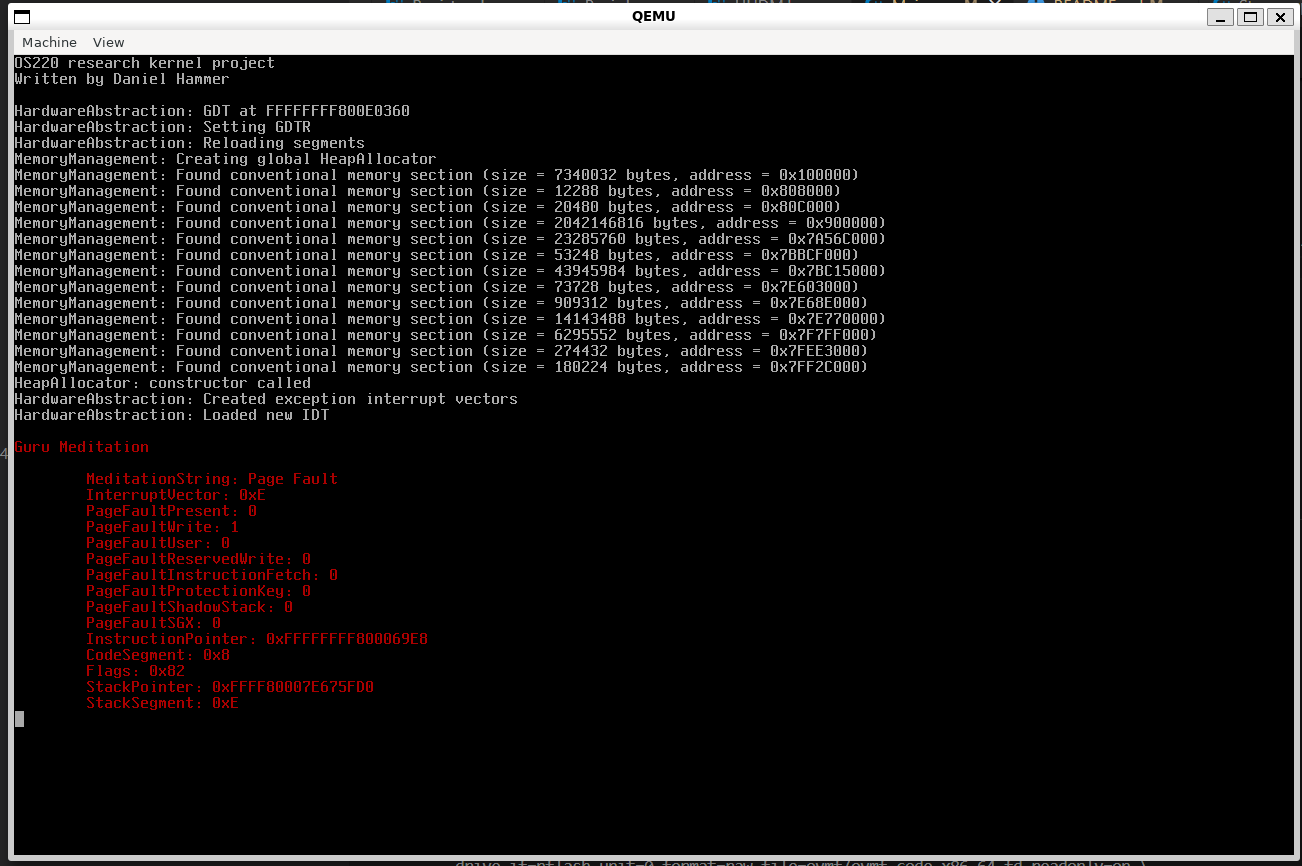1302x866 pixels.
Task: Maximize the QEMU window
Action: pos(1250,17)
